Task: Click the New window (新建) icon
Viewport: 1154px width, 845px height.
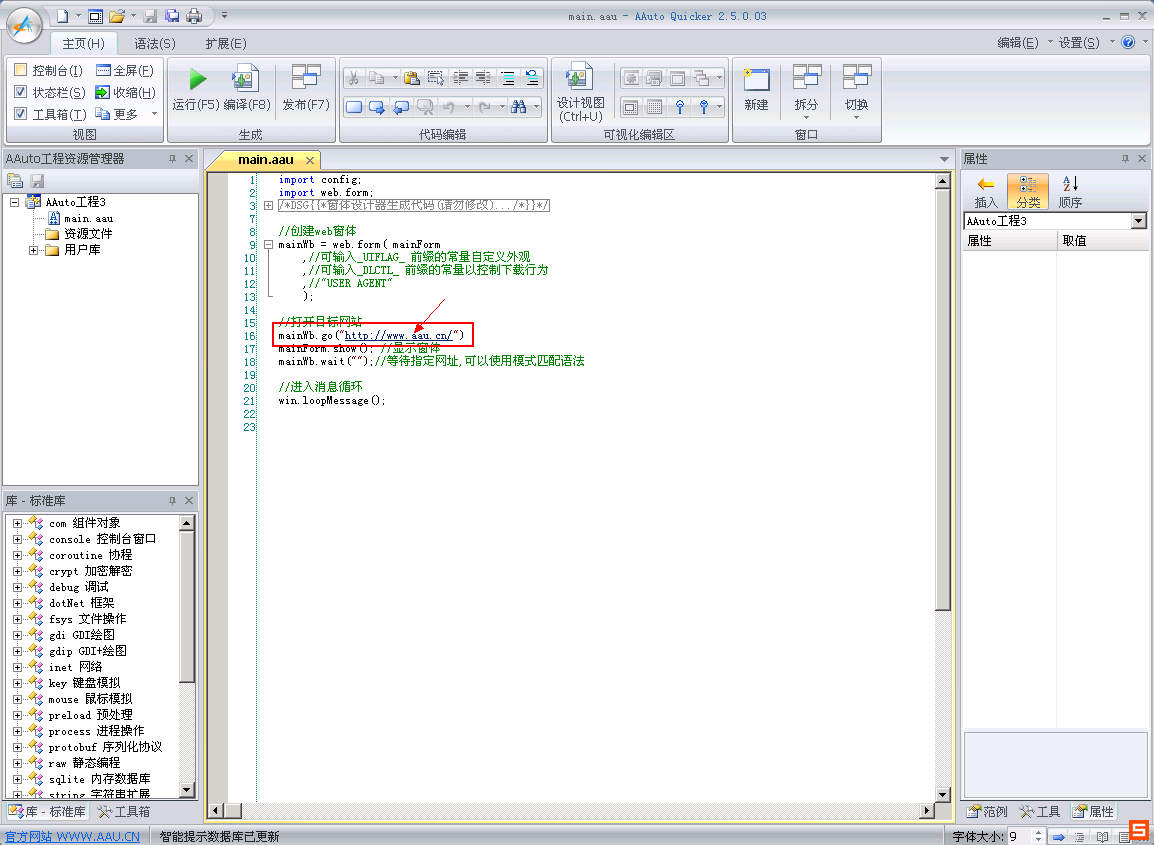Action: [756, 80]
